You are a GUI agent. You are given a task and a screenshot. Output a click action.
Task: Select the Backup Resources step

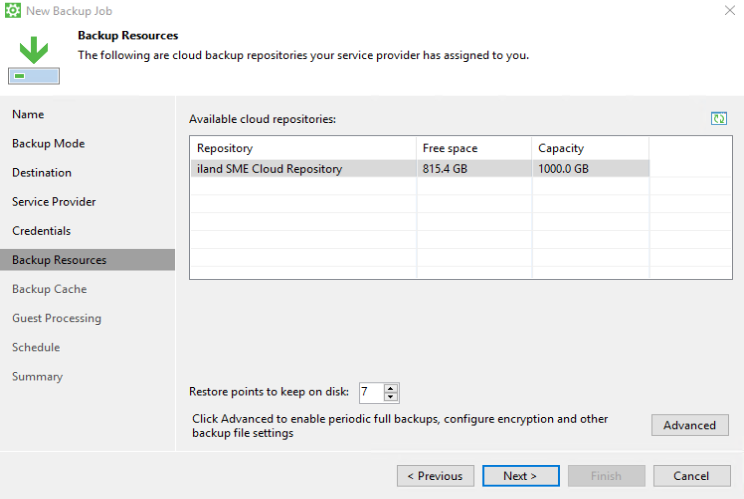pos(59,260)
